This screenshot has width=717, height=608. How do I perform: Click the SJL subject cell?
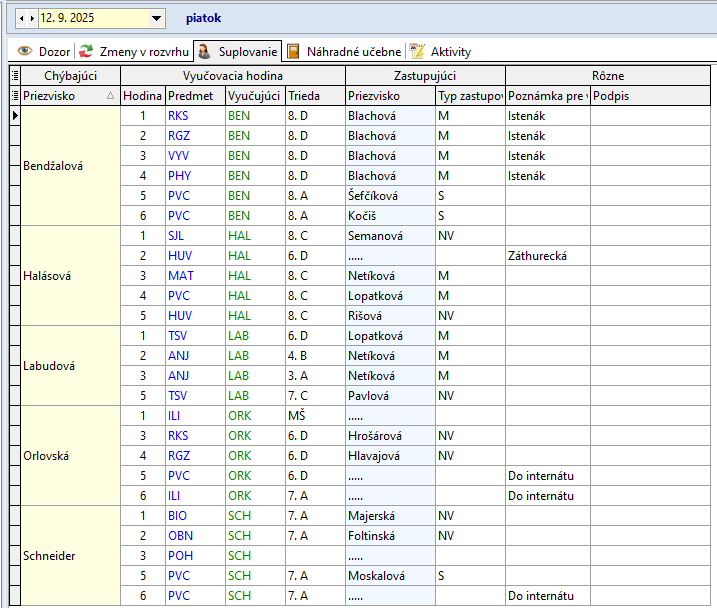196,236
